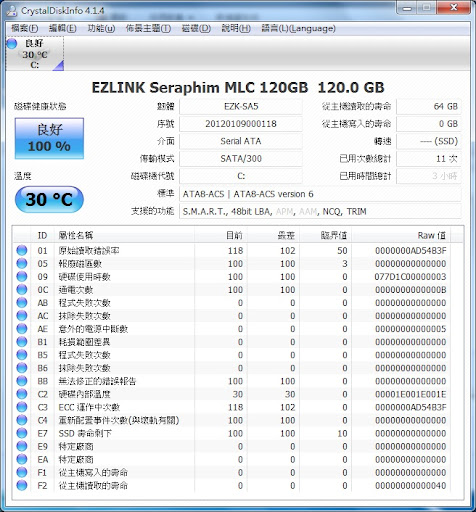Click status orb for attribute C2 硬碟內部溫度

point(22,394)
